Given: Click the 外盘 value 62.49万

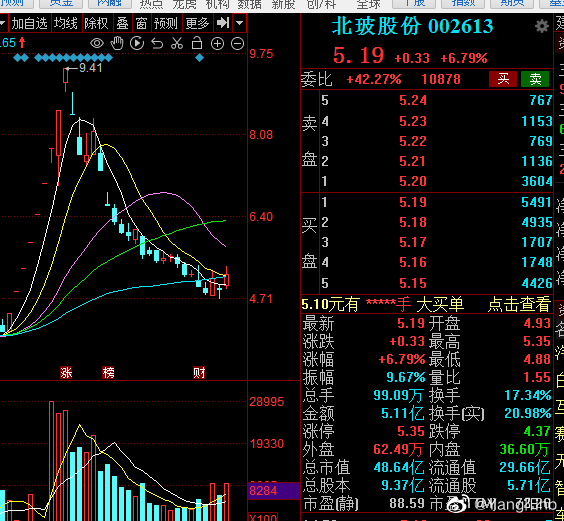Looking at the screenshot, I should 398,449.
